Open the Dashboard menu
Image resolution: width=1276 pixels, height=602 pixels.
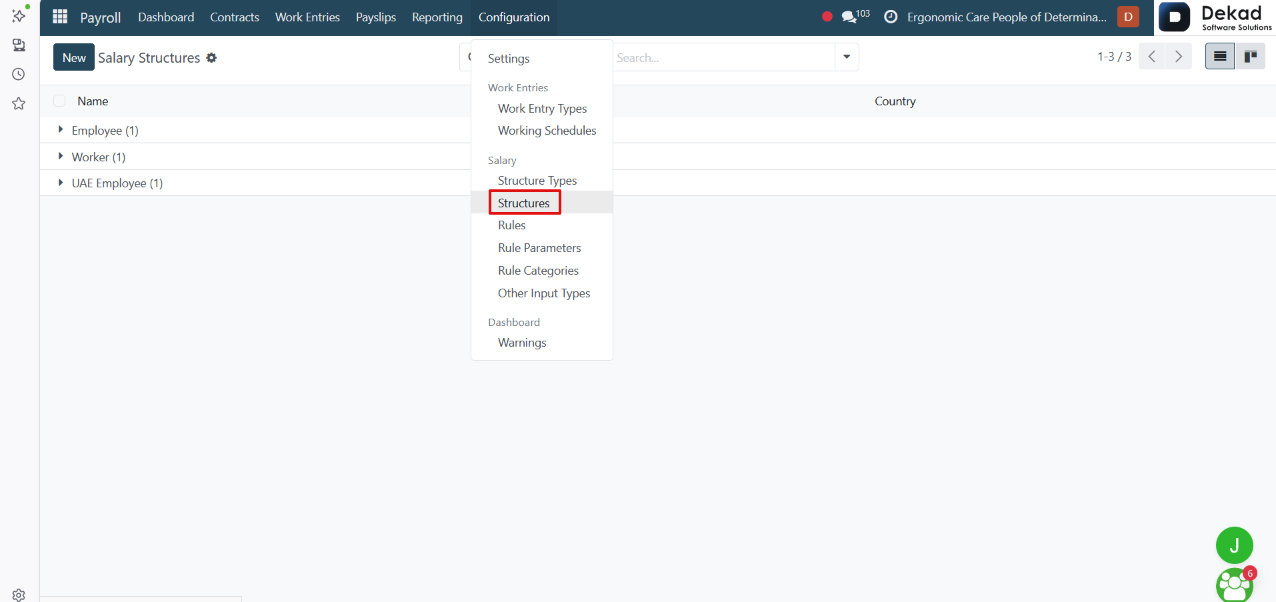tap(166, 17)
